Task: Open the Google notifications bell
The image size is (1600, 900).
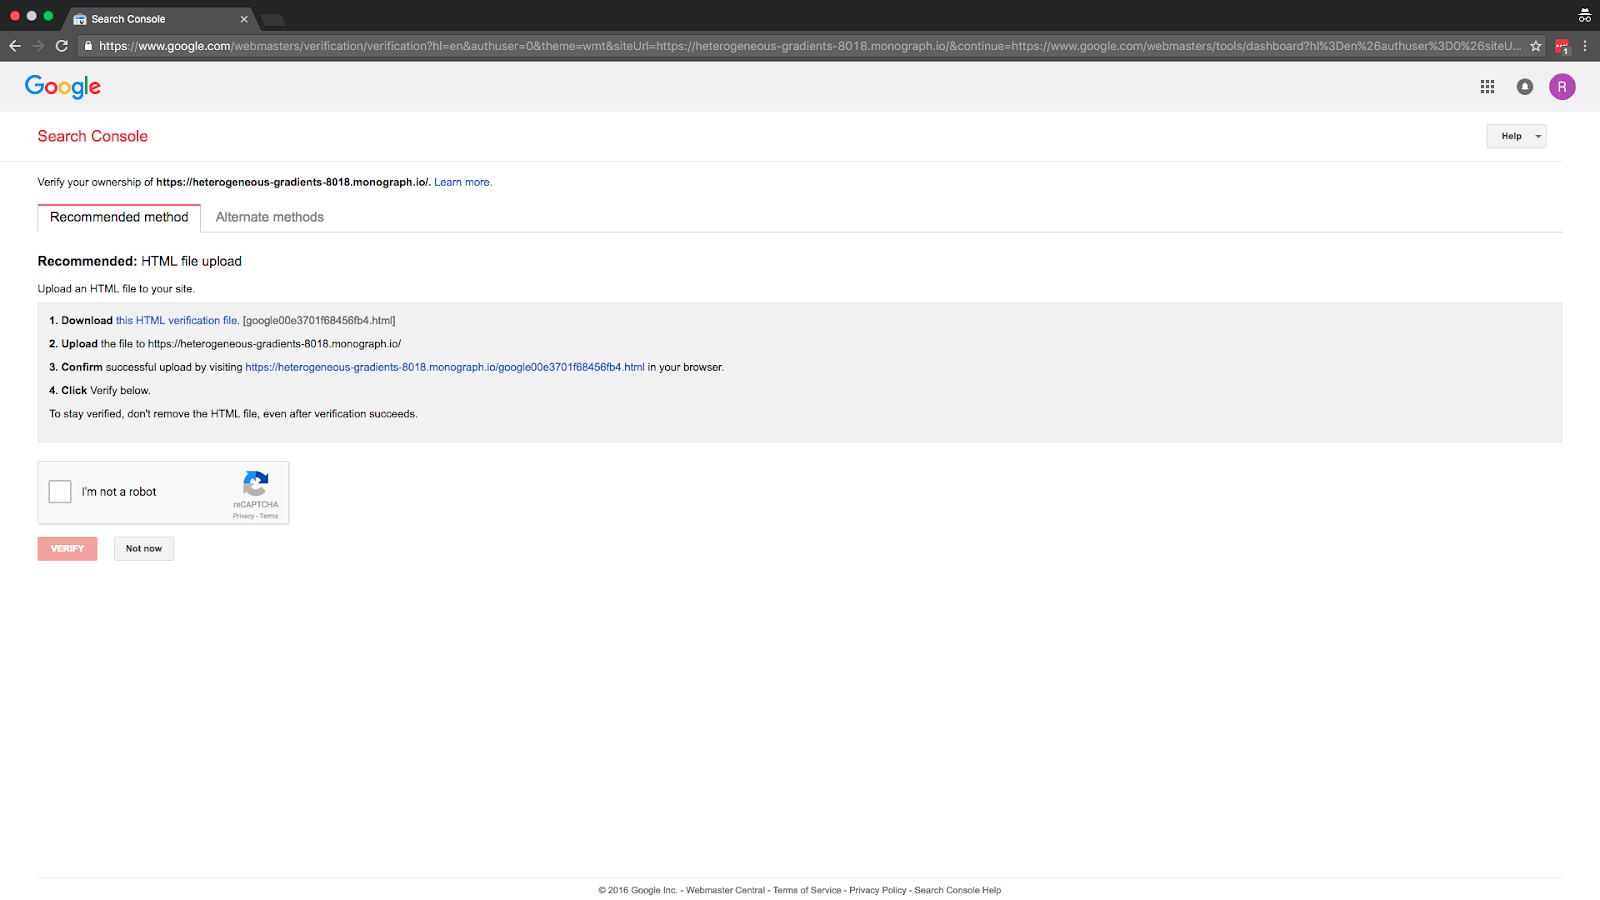Action: (x=1525, y=87)
